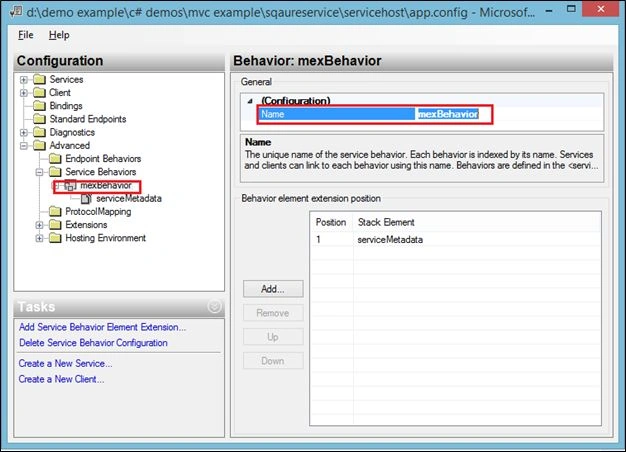Click Add Service Behavior Element Extension link
This screenshot has height=452, width=626.
(x=102, y=327)
